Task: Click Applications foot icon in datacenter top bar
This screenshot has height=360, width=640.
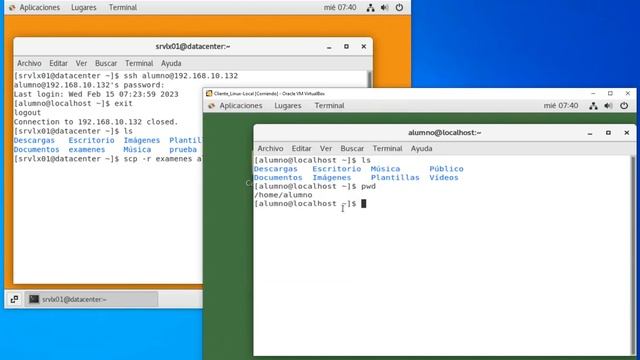Action: pos(12,7)
